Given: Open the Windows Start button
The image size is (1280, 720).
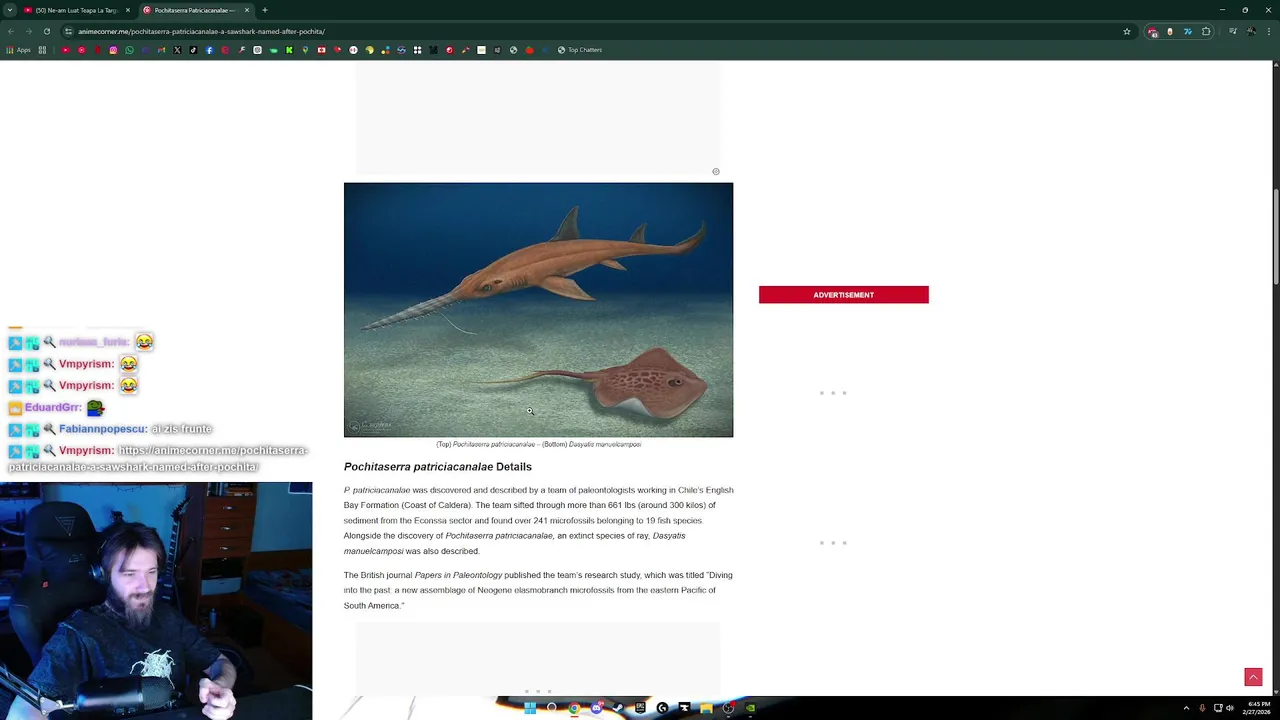Looking at the screenshot, I should coord(530,708).
